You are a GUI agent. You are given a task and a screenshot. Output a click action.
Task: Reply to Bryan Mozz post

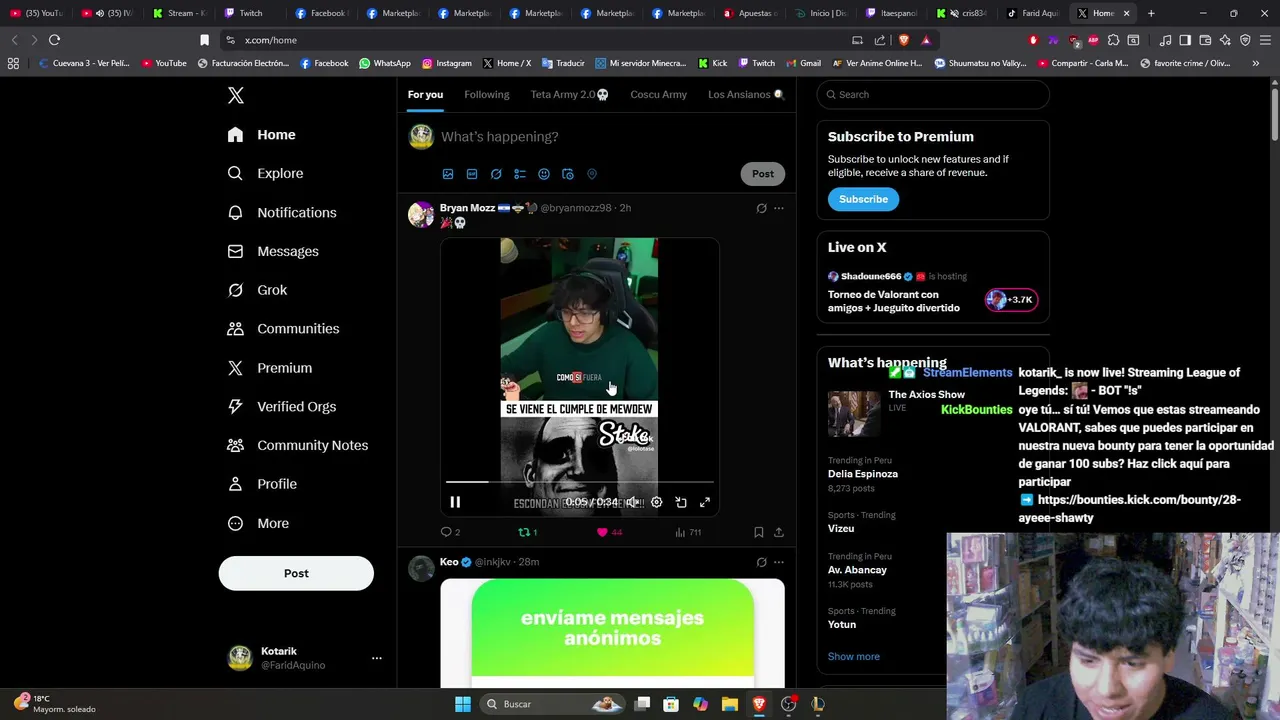pyautogui.click(x=450, y=532)
